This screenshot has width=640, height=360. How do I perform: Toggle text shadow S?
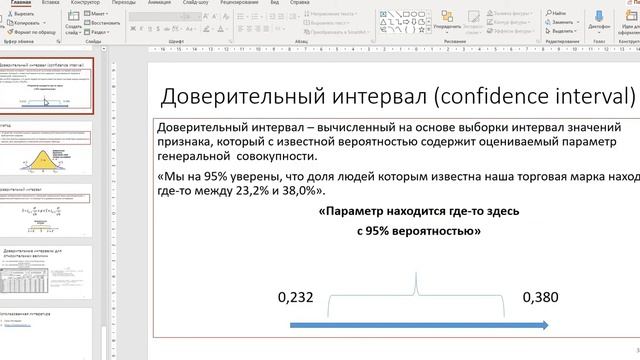(x=158, y=29)
